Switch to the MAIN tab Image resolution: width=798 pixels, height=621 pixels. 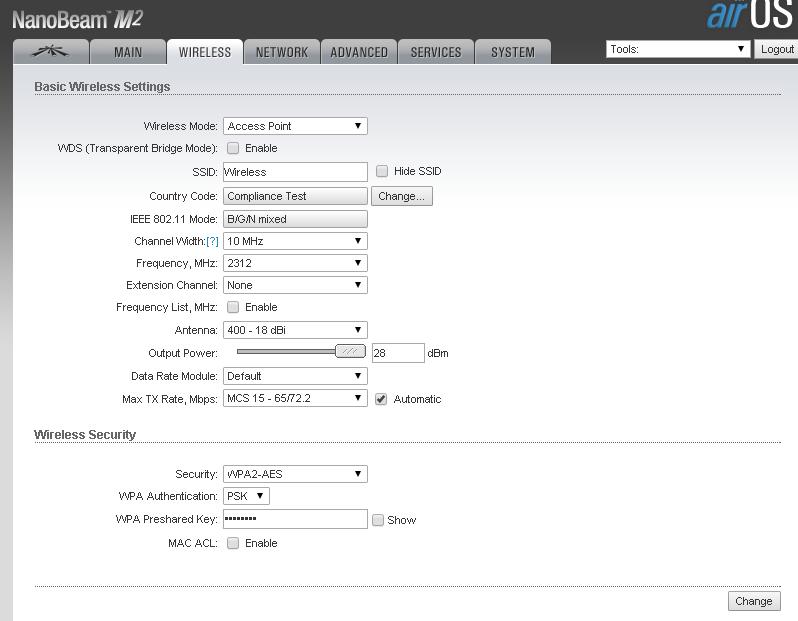coord(128,51)
